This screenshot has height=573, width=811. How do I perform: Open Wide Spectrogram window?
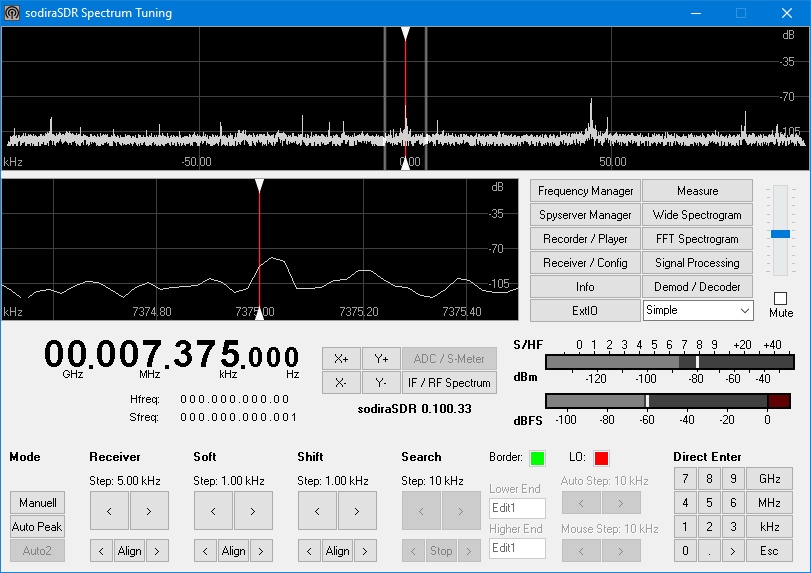[697, 215]
